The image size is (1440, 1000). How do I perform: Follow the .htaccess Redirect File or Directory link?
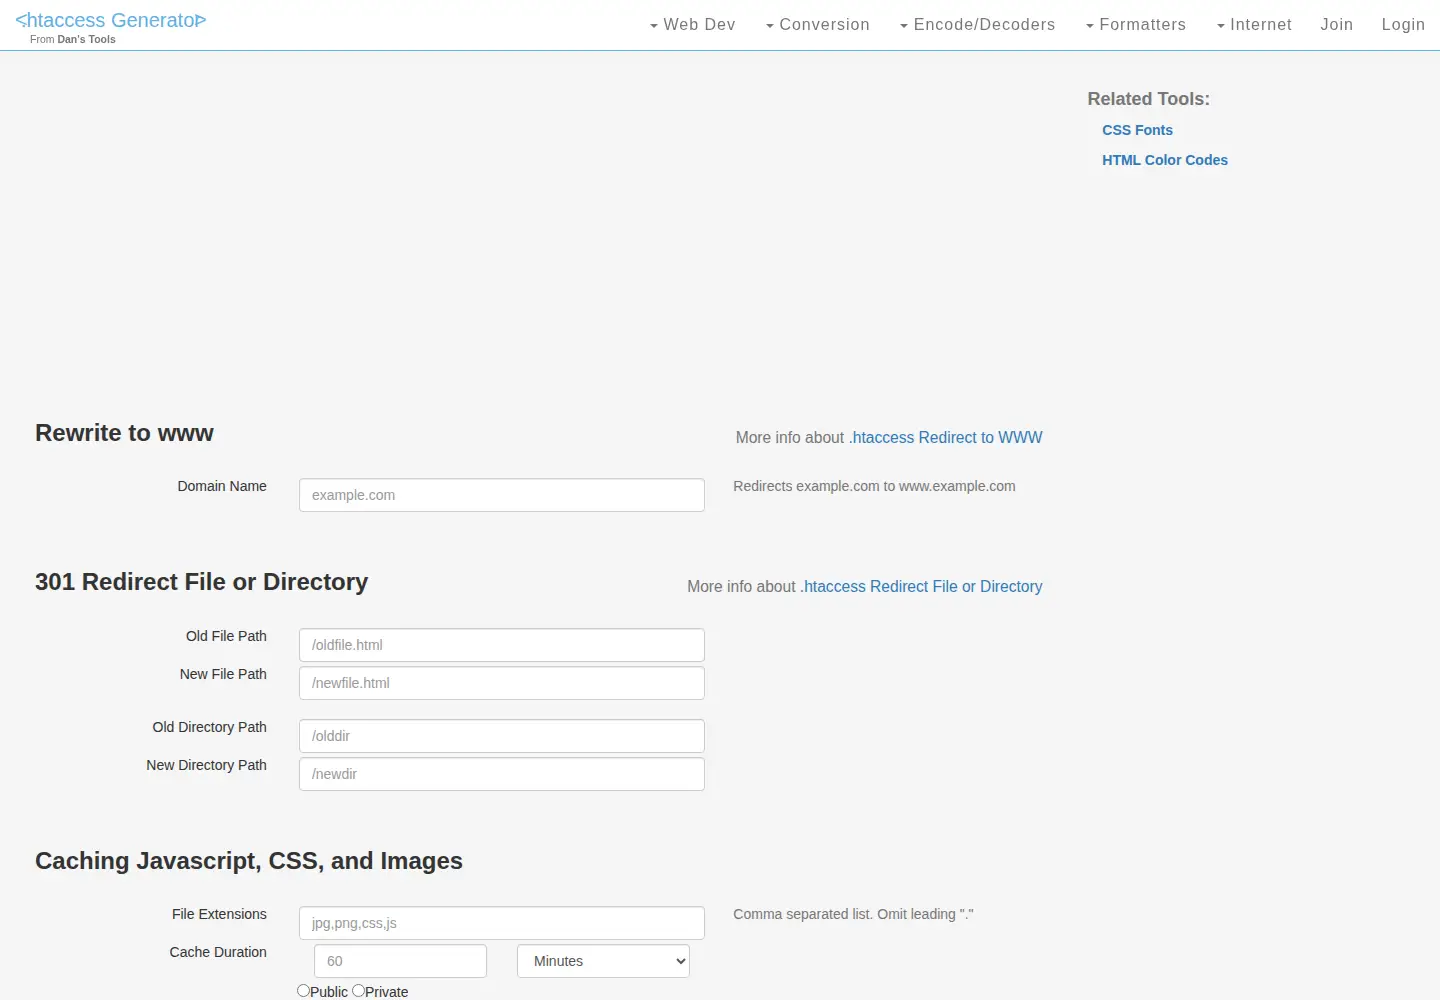pos(921,586)
